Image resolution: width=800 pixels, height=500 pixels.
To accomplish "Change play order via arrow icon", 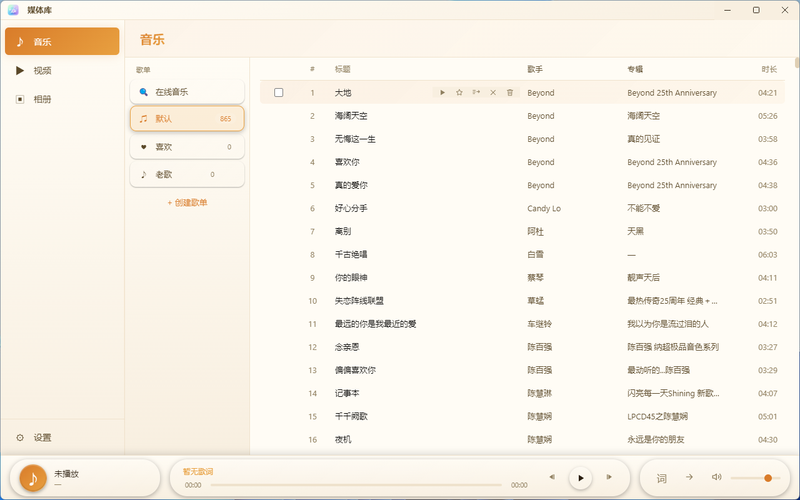I will coord(689,477).
